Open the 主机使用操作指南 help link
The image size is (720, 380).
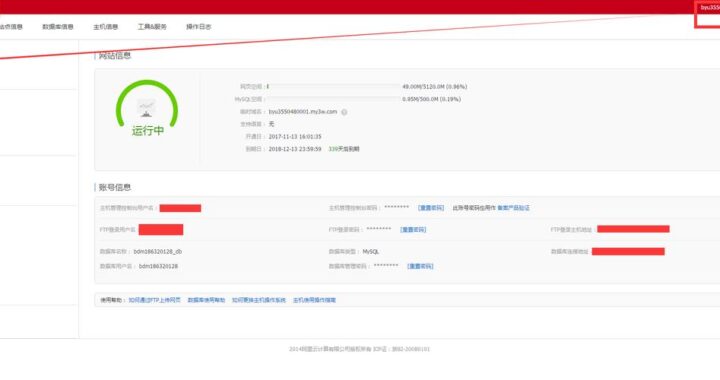[315, 300]
